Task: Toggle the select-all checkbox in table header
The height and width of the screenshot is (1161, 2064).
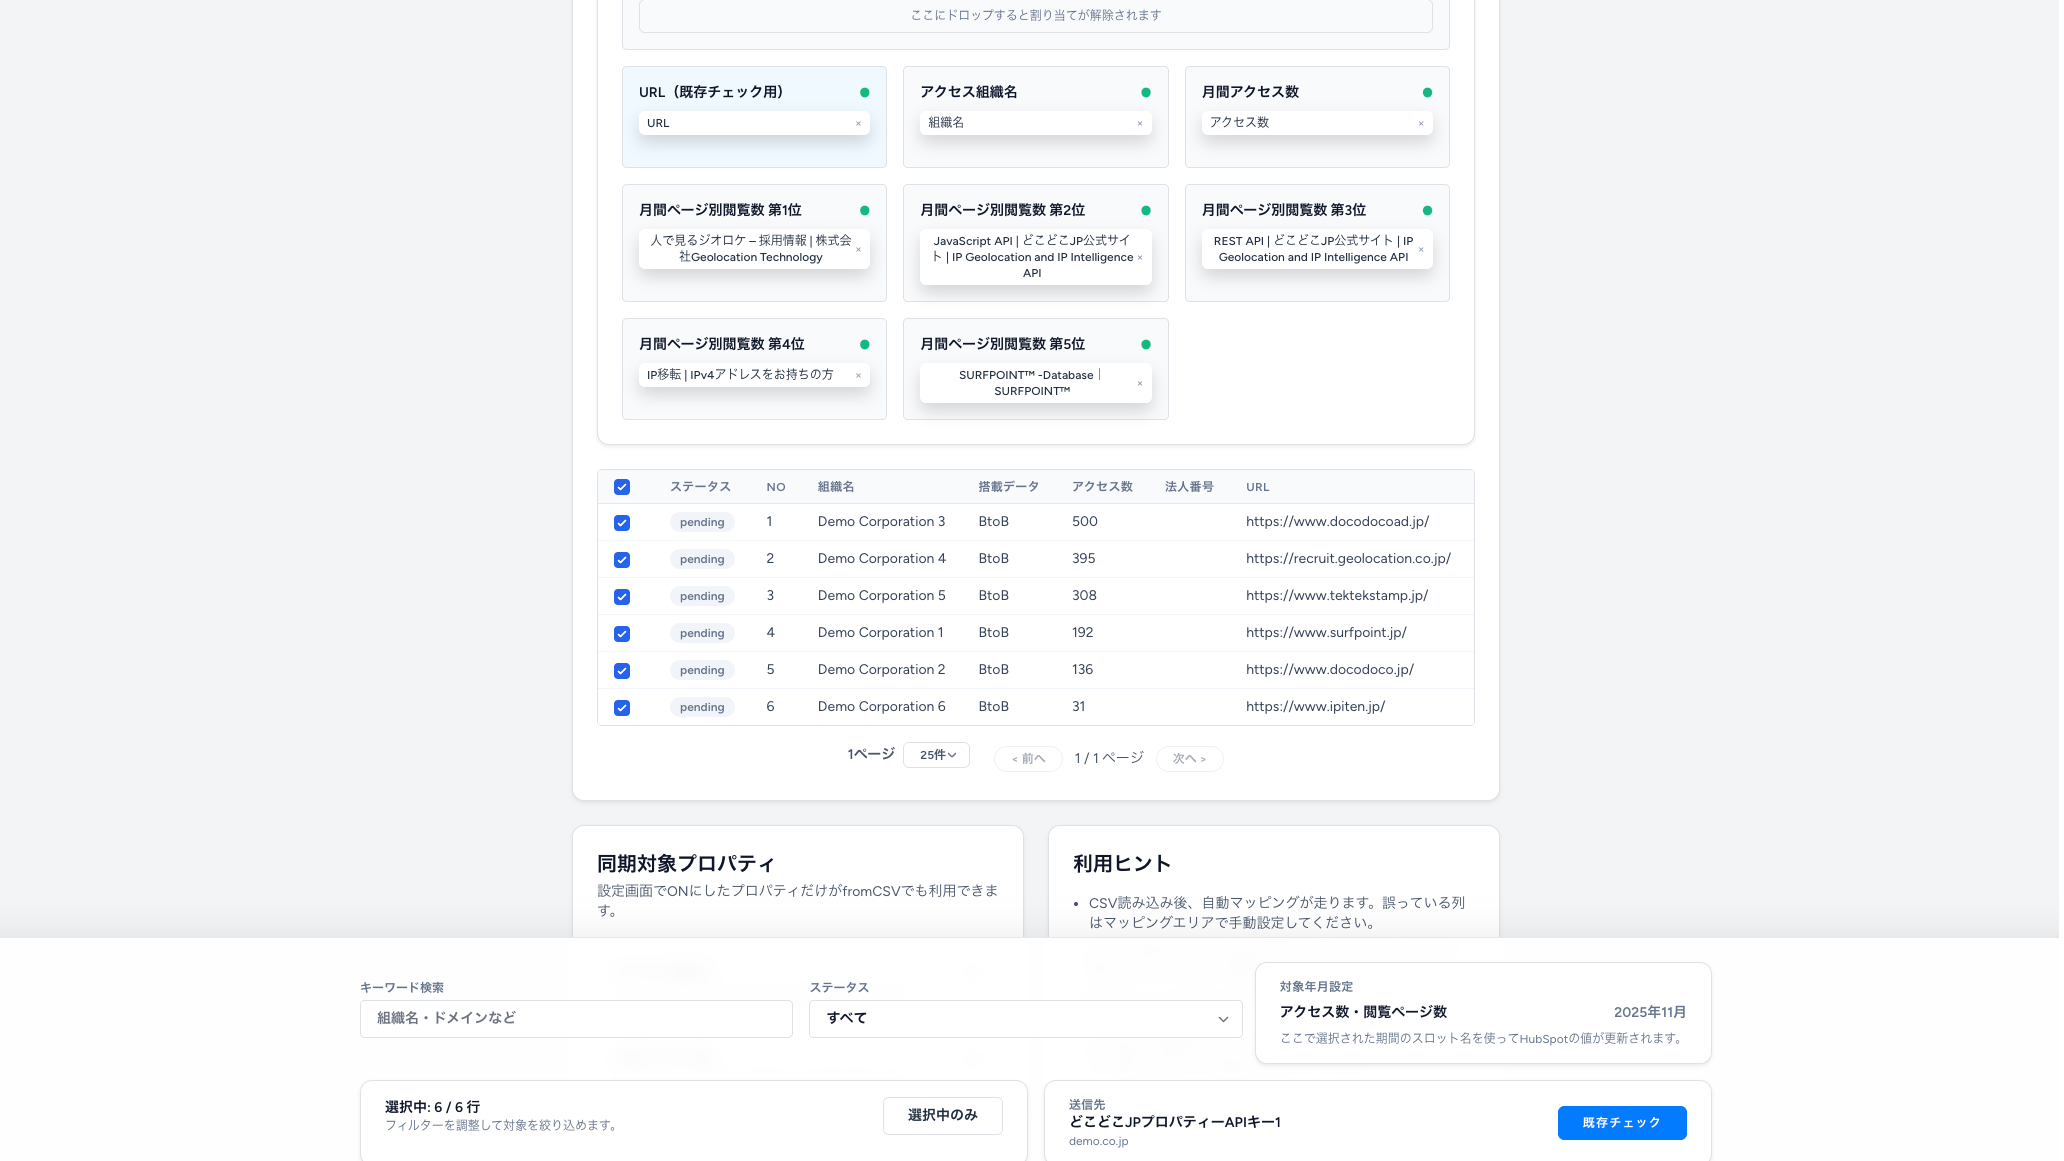Action: coord(622,487)
